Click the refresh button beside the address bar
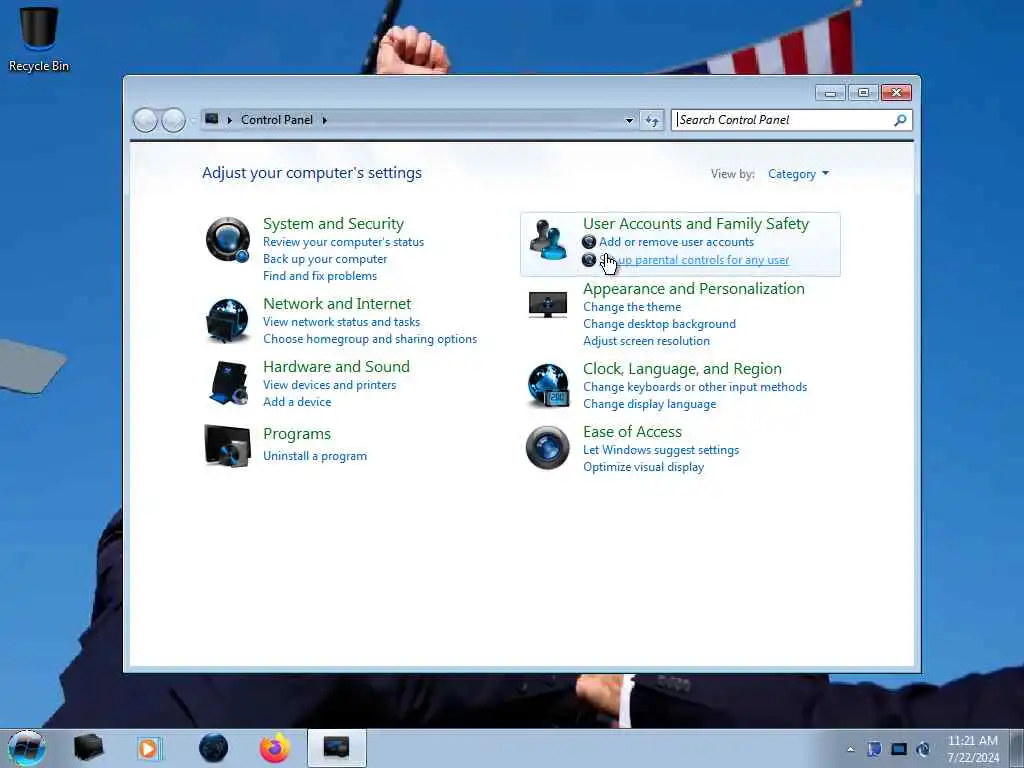Image resolution: width=1024 pixels, height=768 pixels. (652, 120)
